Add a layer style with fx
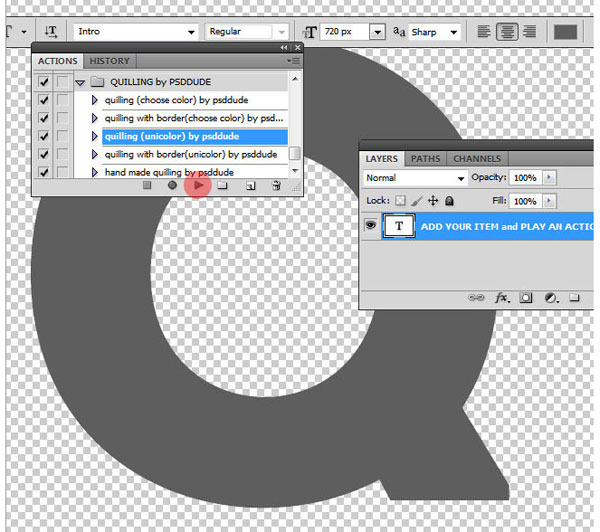This screenshot has height=532, width=600. point(502,298)
